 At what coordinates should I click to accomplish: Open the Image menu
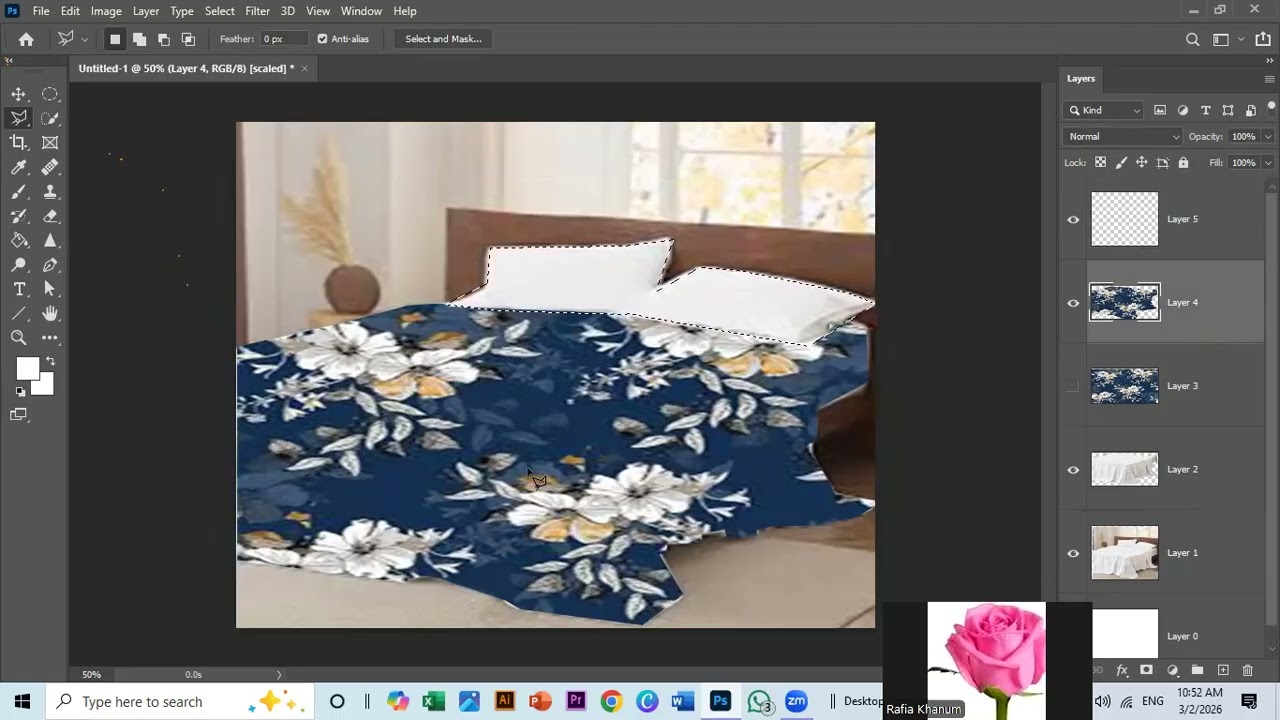pos(106,11)
